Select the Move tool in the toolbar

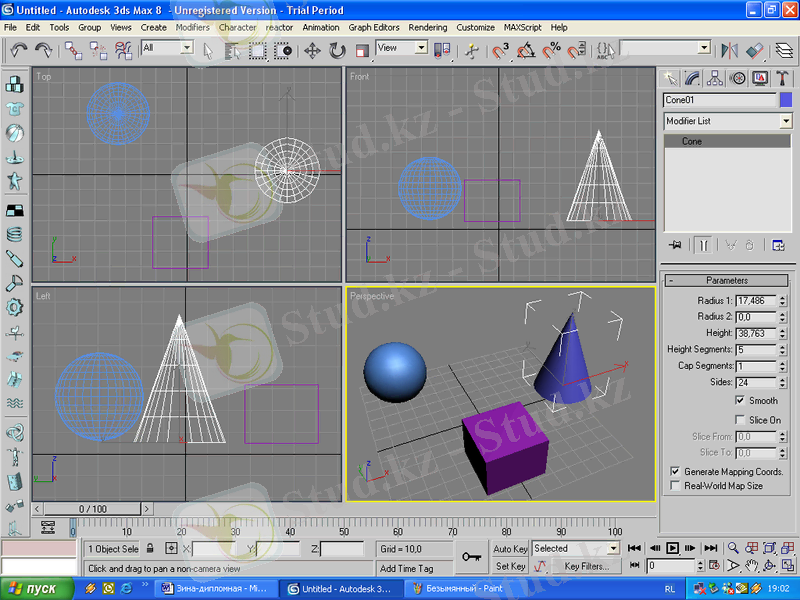pos(312,49)
